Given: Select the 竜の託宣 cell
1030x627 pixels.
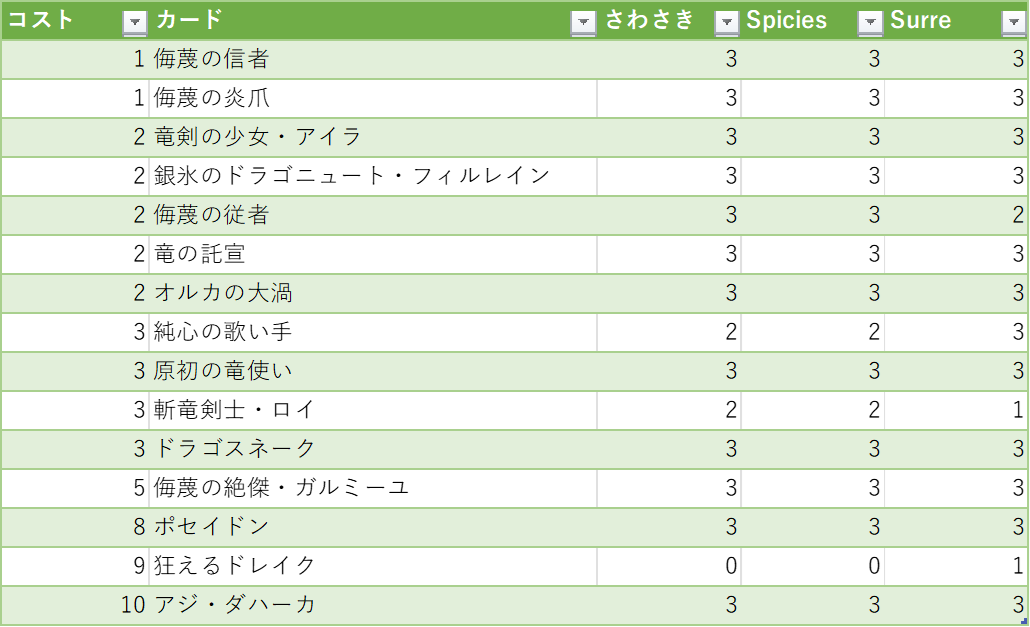Looking at the screenshot, I should click(x=373, y=254).
